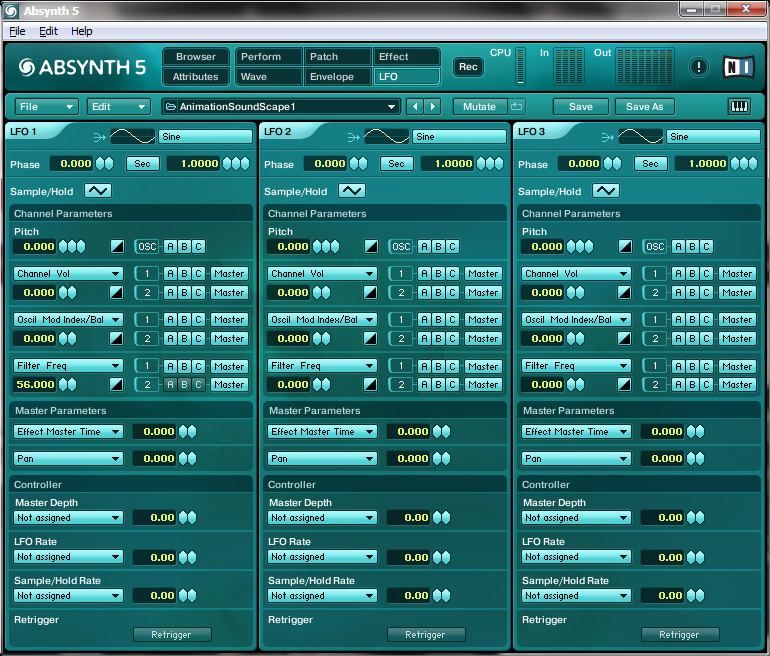Viewport: 770px width, 656px height.
Task: Adjust LFO 3 Pan depth value knobs
Action: tap(695, 459)
